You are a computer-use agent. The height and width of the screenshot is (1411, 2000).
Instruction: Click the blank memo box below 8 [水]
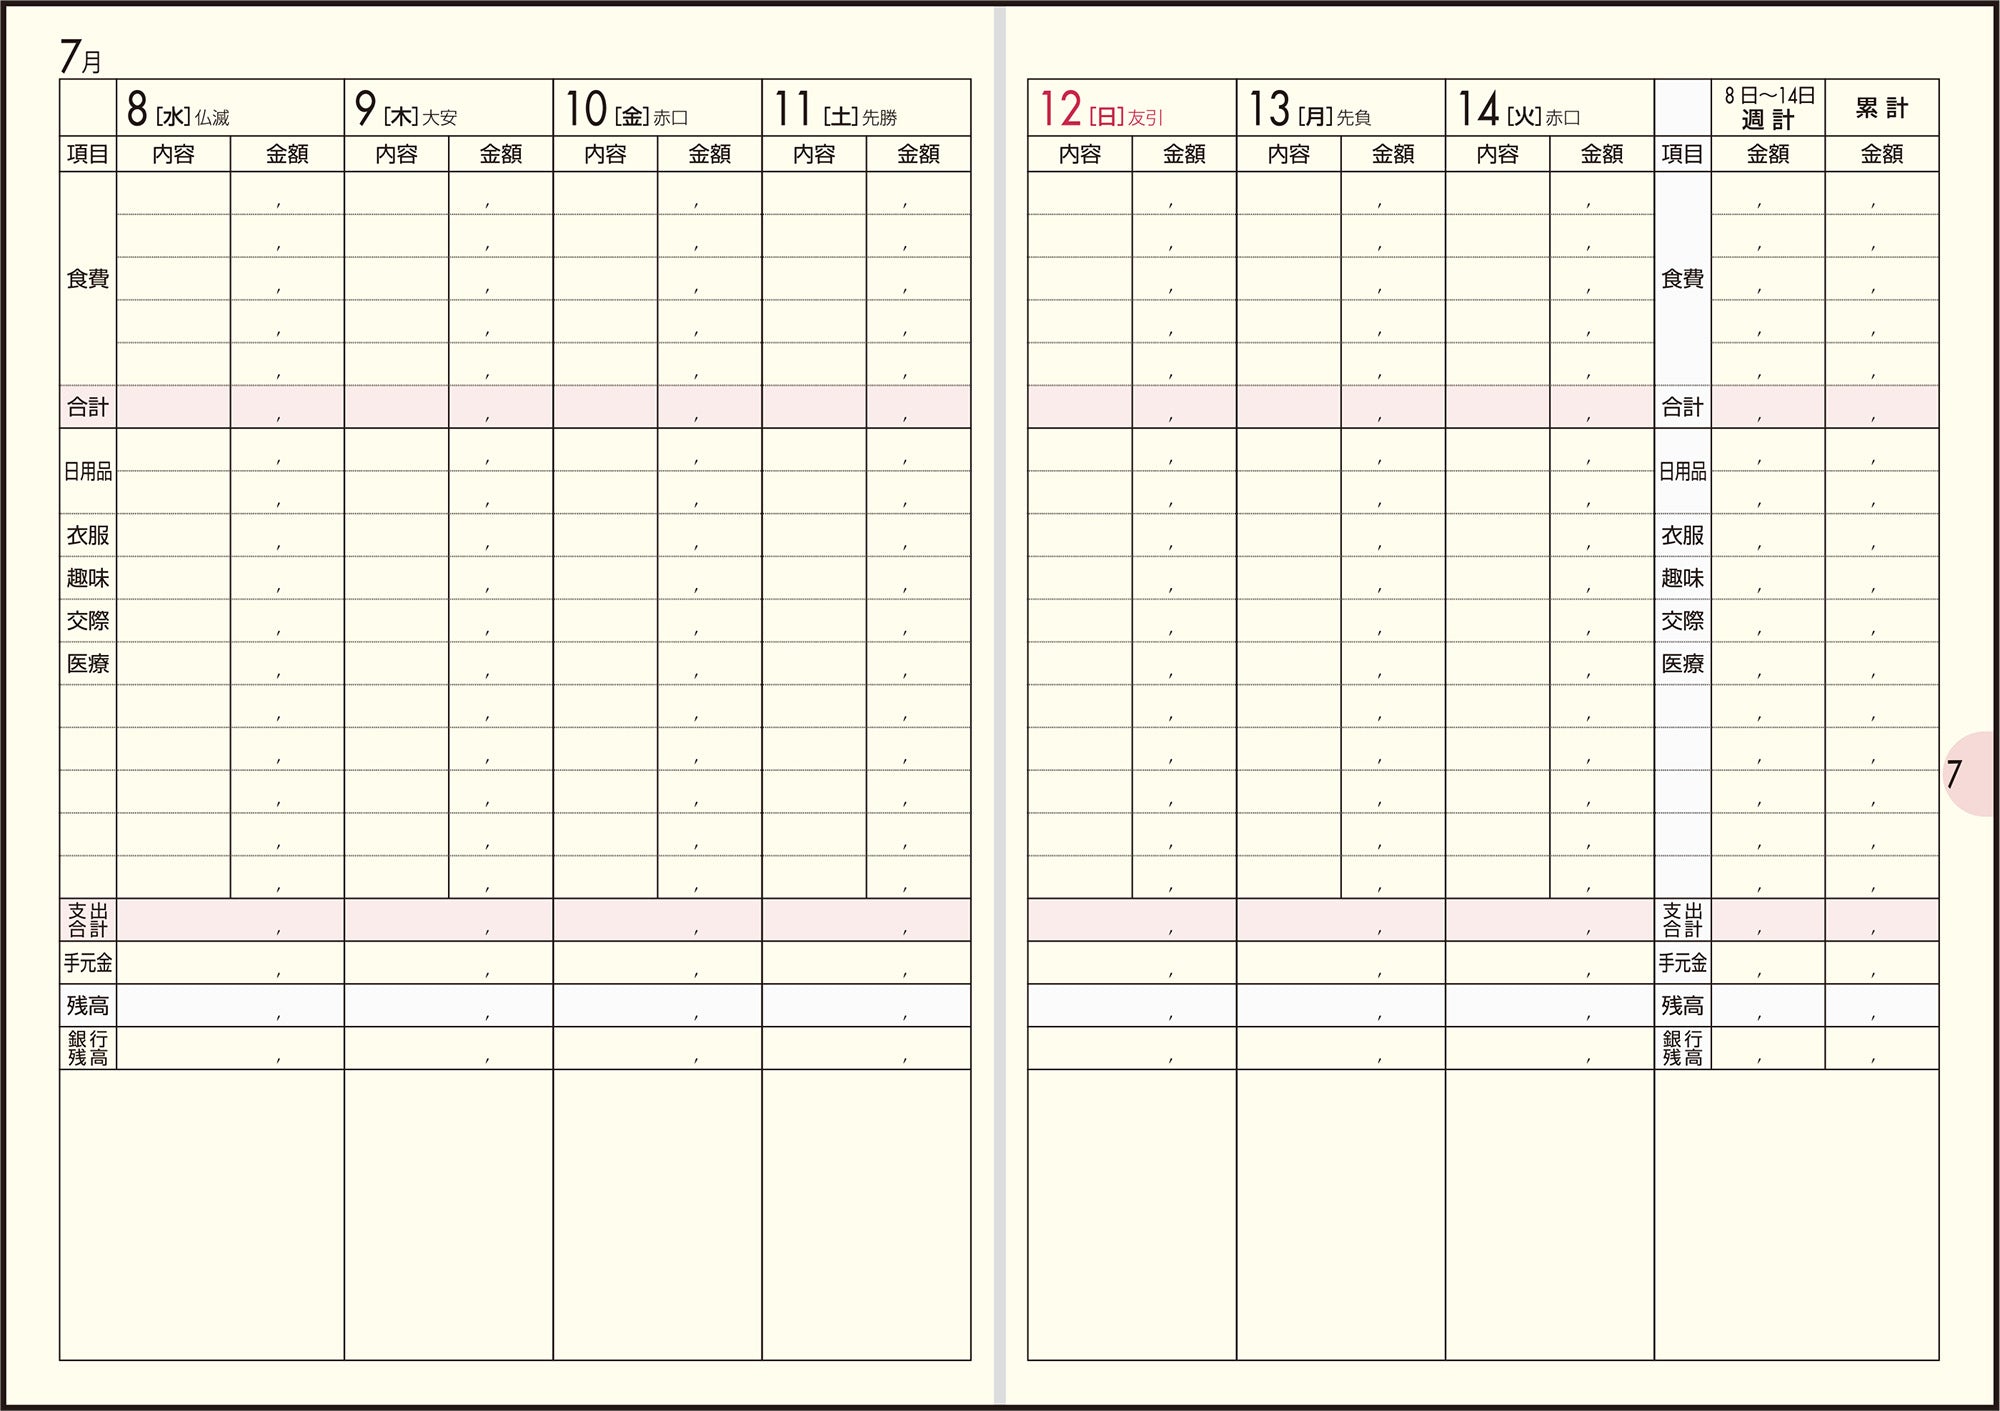[202, 1215]
